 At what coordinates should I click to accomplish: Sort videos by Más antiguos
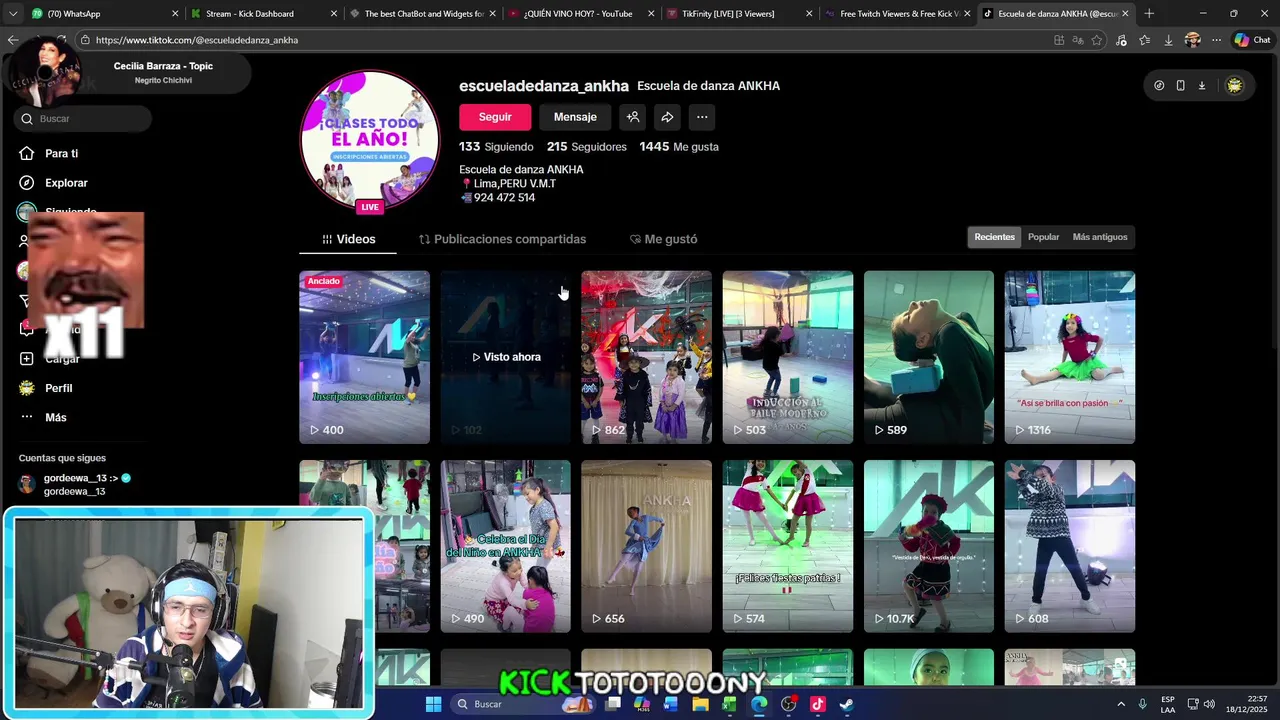coord(1100,237)
